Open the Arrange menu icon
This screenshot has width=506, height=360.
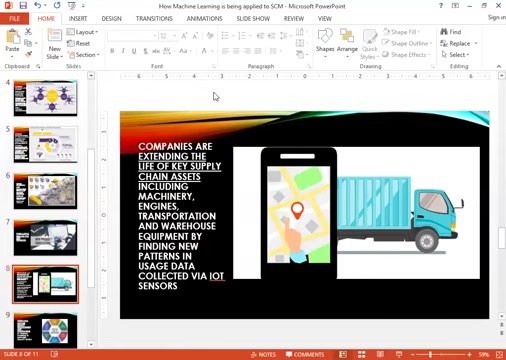(347, 43)
